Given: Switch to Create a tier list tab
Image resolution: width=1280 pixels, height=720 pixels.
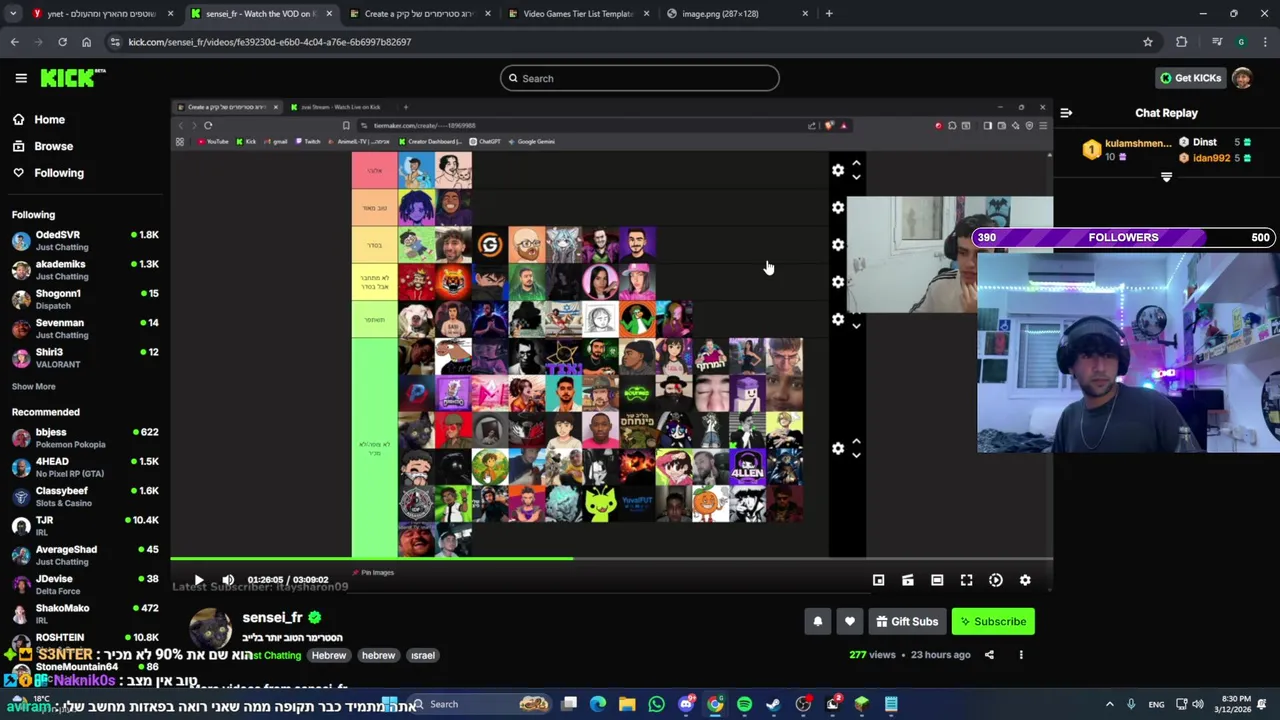Looking at the screenshot, I should coord(420,14).
